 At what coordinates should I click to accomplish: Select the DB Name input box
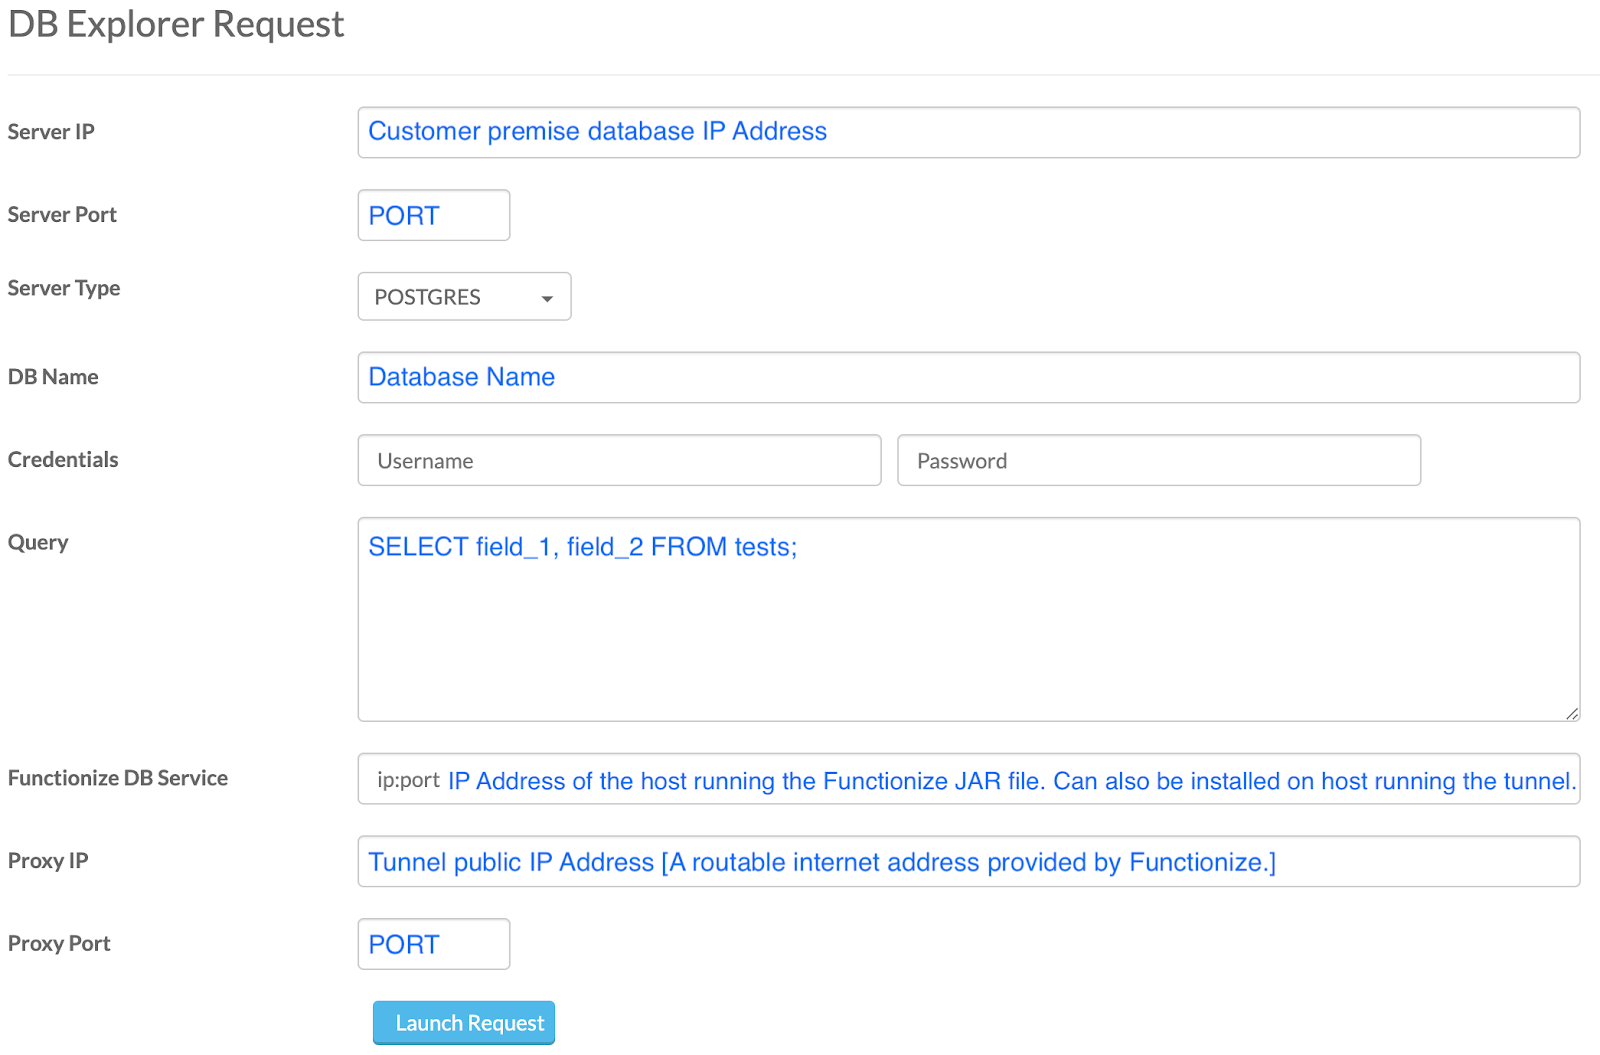[968, 377]
